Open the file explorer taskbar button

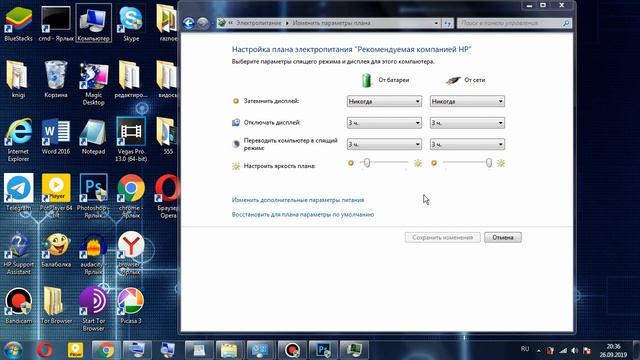point(229,350)
